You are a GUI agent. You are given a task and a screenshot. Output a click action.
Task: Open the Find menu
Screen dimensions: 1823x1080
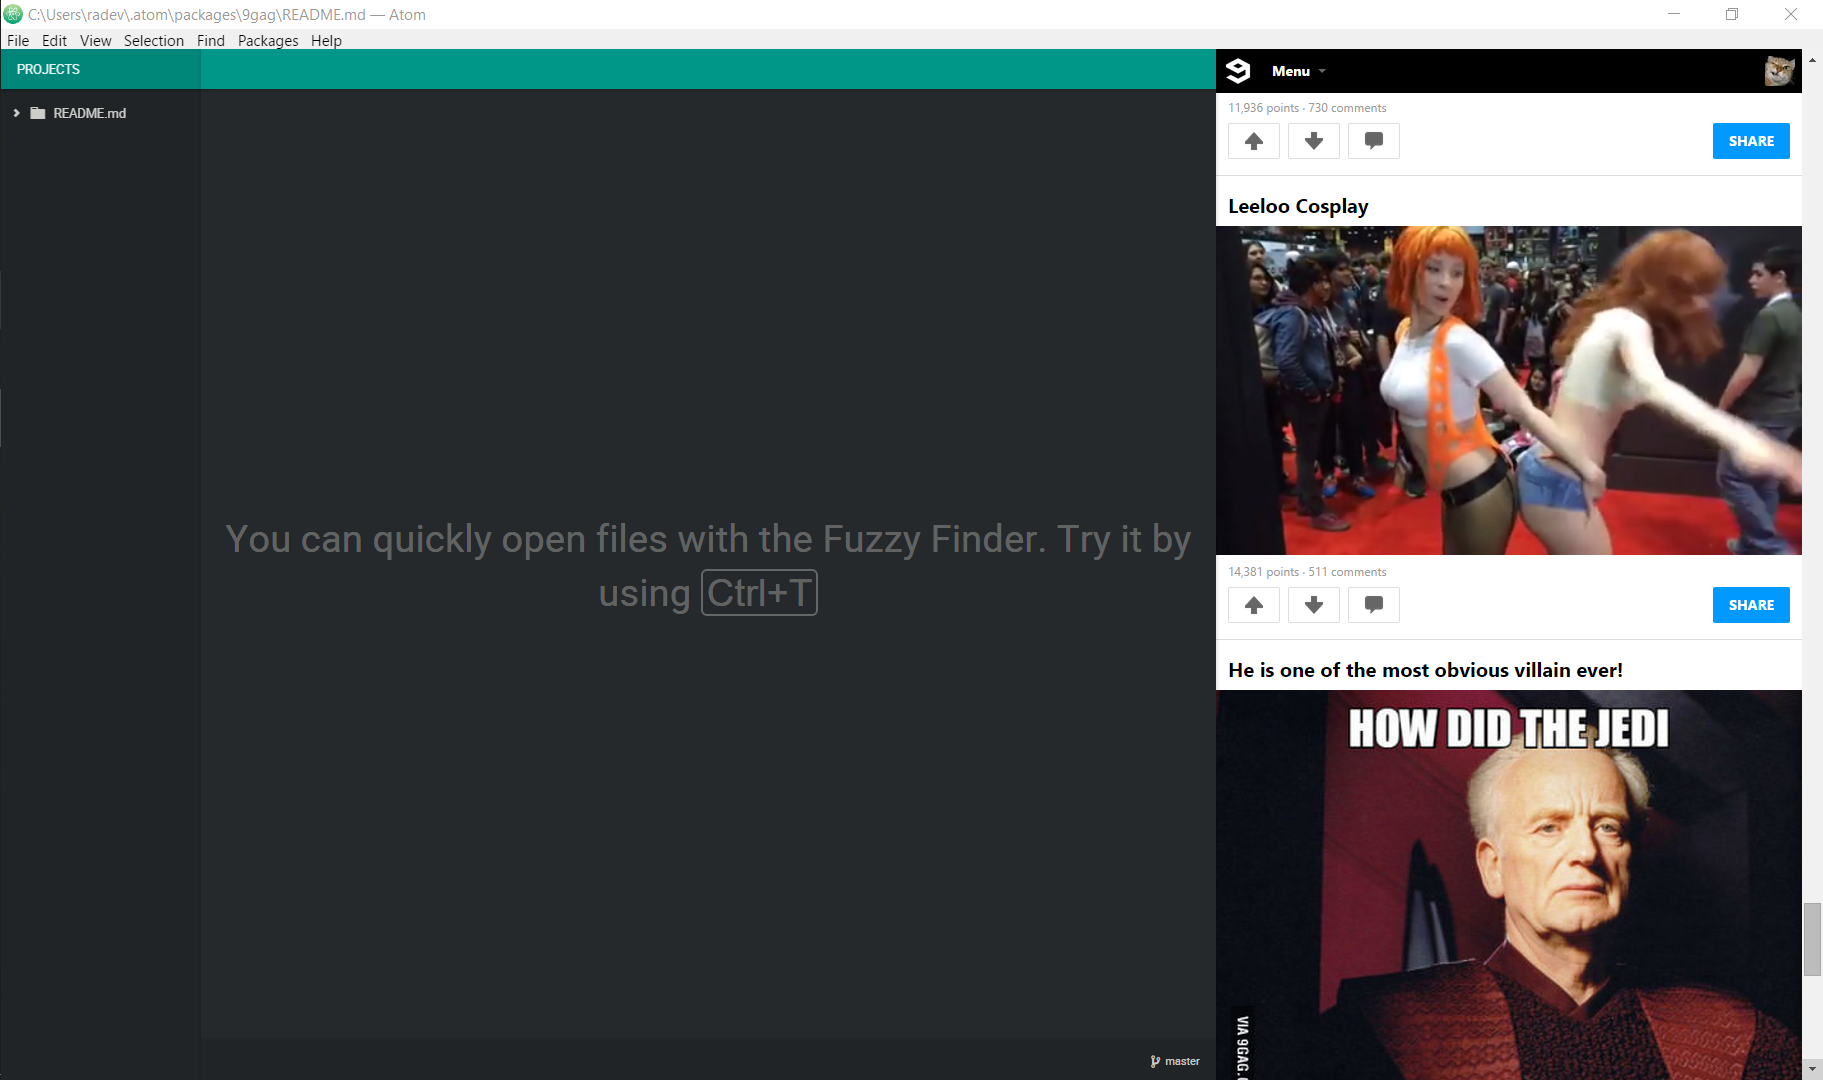[211, 40]
